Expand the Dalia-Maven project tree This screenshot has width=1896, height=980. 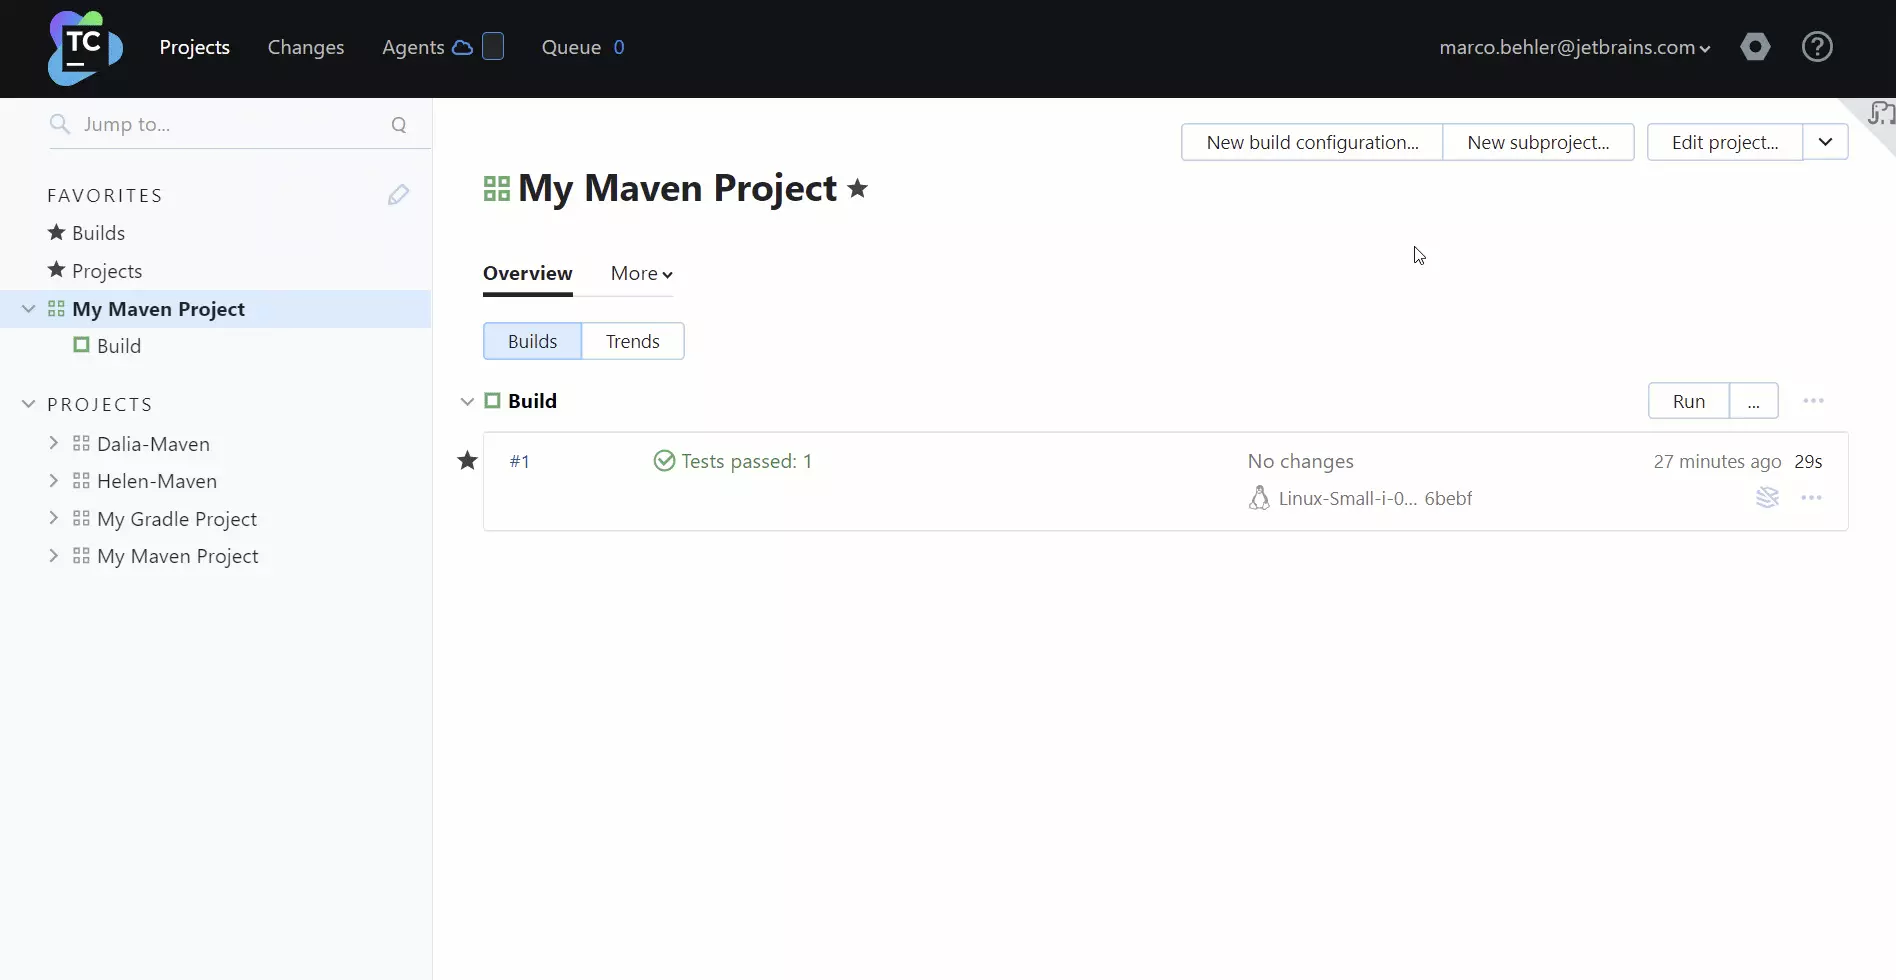(54, 443)
